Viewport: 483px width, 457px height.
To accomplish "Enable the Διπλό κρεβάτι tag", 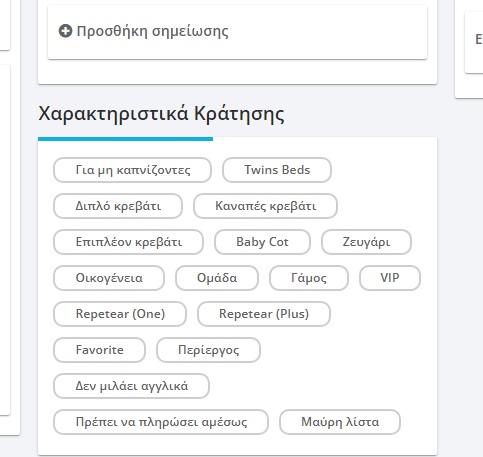I will (x=118, y=206).
